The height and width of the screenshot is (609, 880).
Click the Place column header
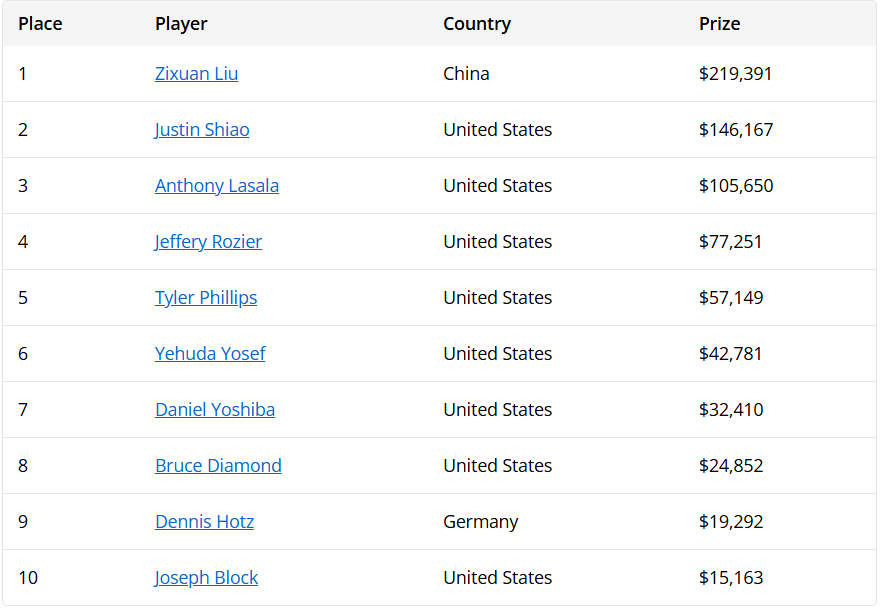[x=40, y=24]
